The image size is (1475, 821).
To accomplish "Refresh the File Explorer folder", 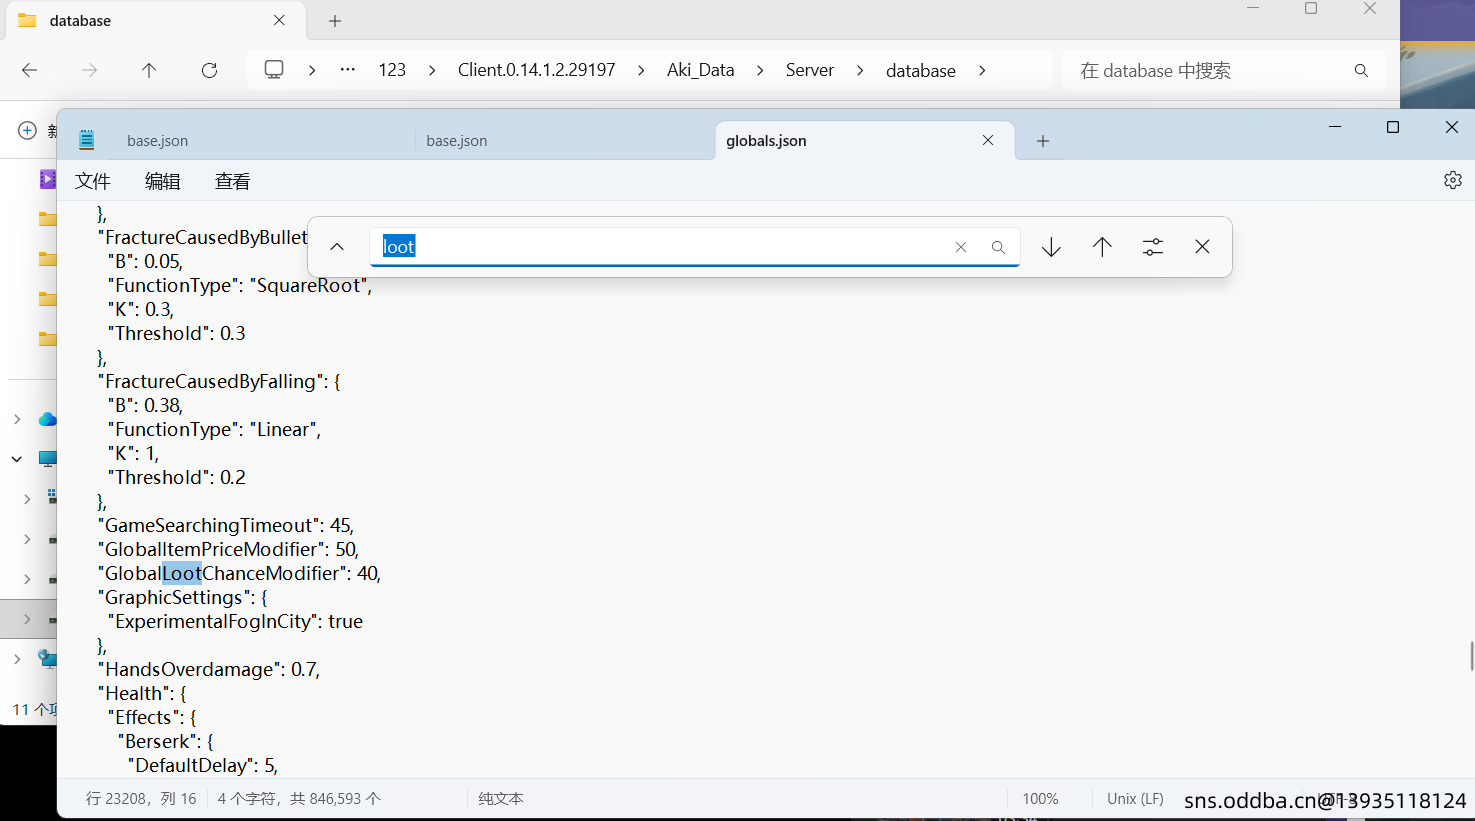I will point(209,70).
